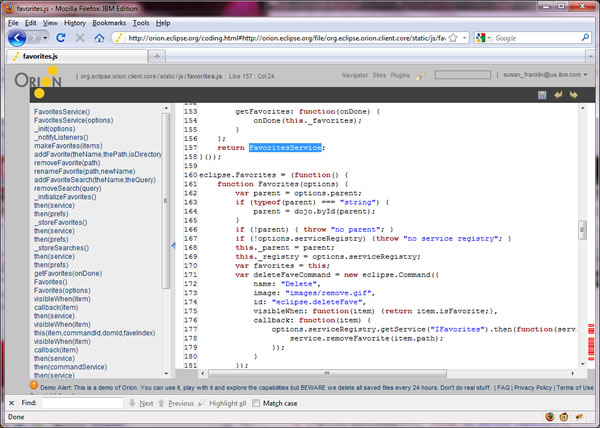Click the browser Back arrow button
The height and width of the screenshot is (428, 600).
[17, 38]
